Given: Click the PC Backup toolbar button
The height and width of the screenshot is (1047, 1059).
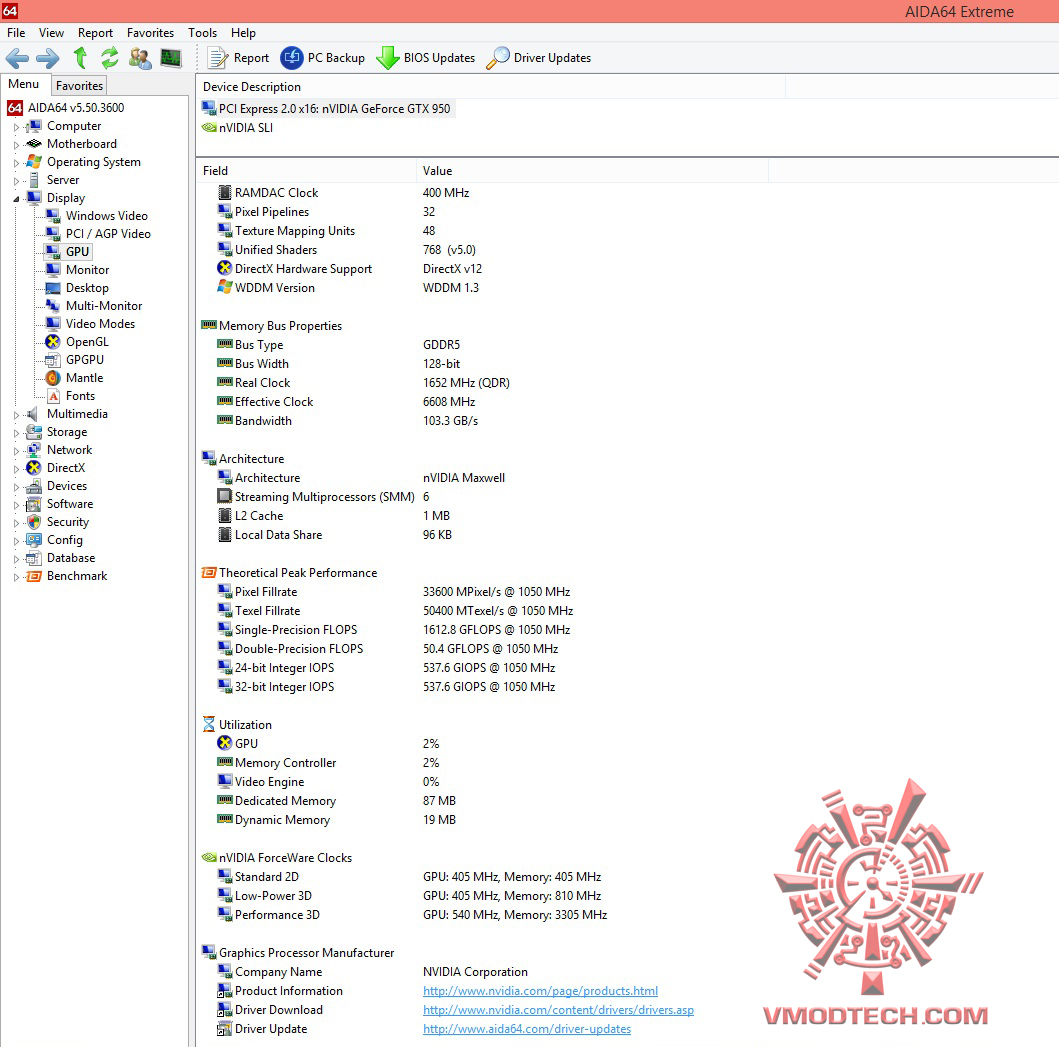Looking at the screenshot, I should (323, 58).
